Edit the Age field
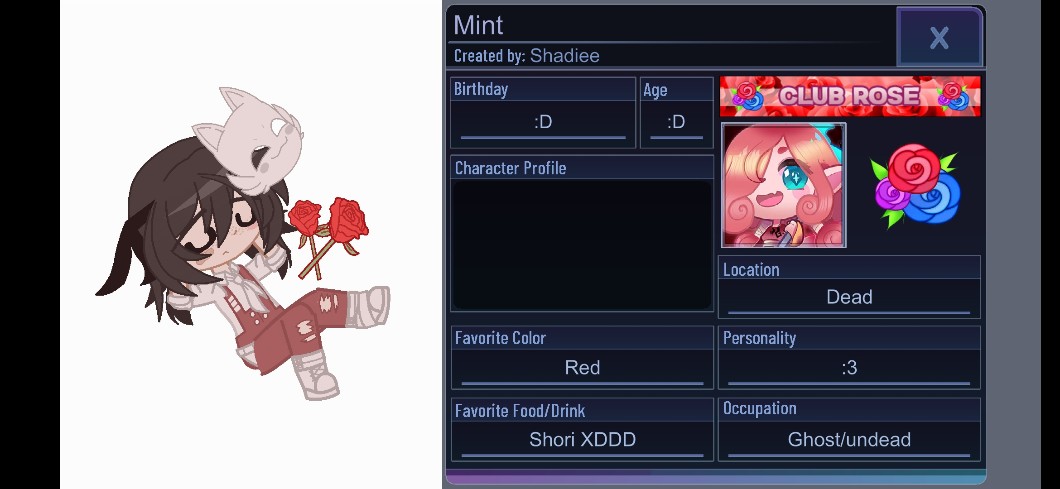 pyautogui.click(x=676, y=122)
